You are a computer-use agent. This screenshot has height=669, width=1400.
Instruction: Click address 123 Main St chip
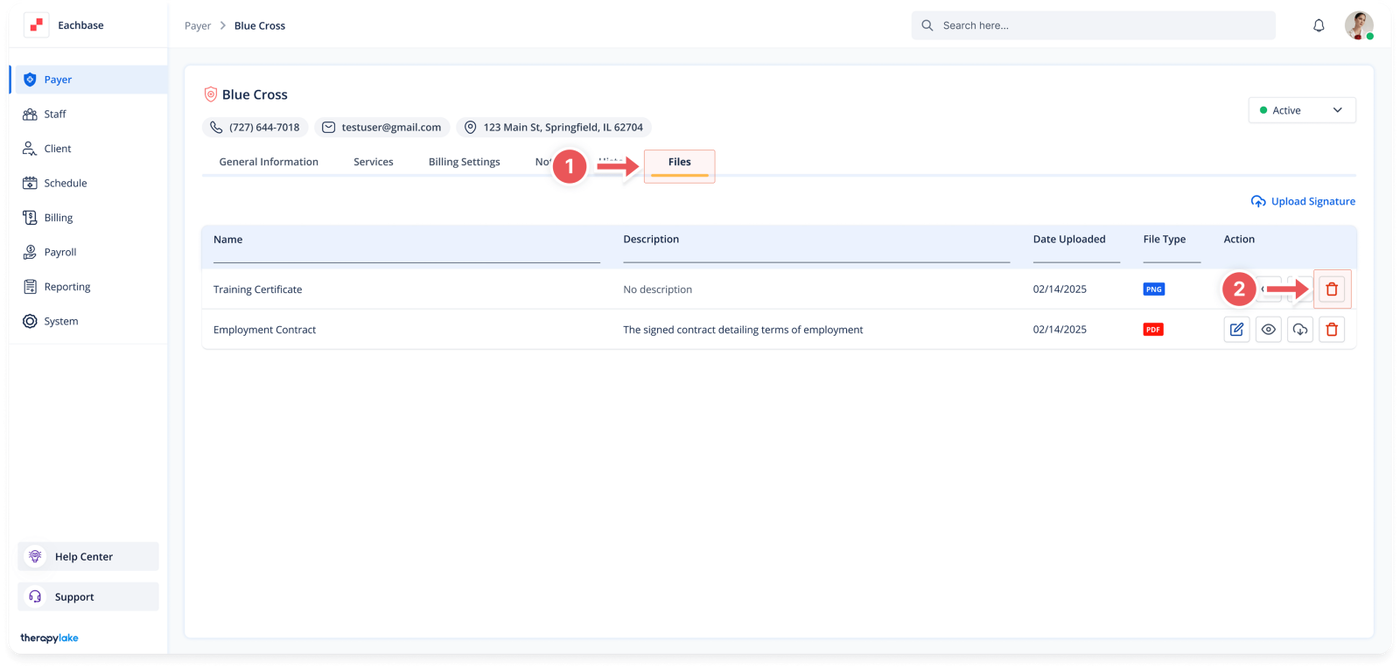click(x=554, y=127)
